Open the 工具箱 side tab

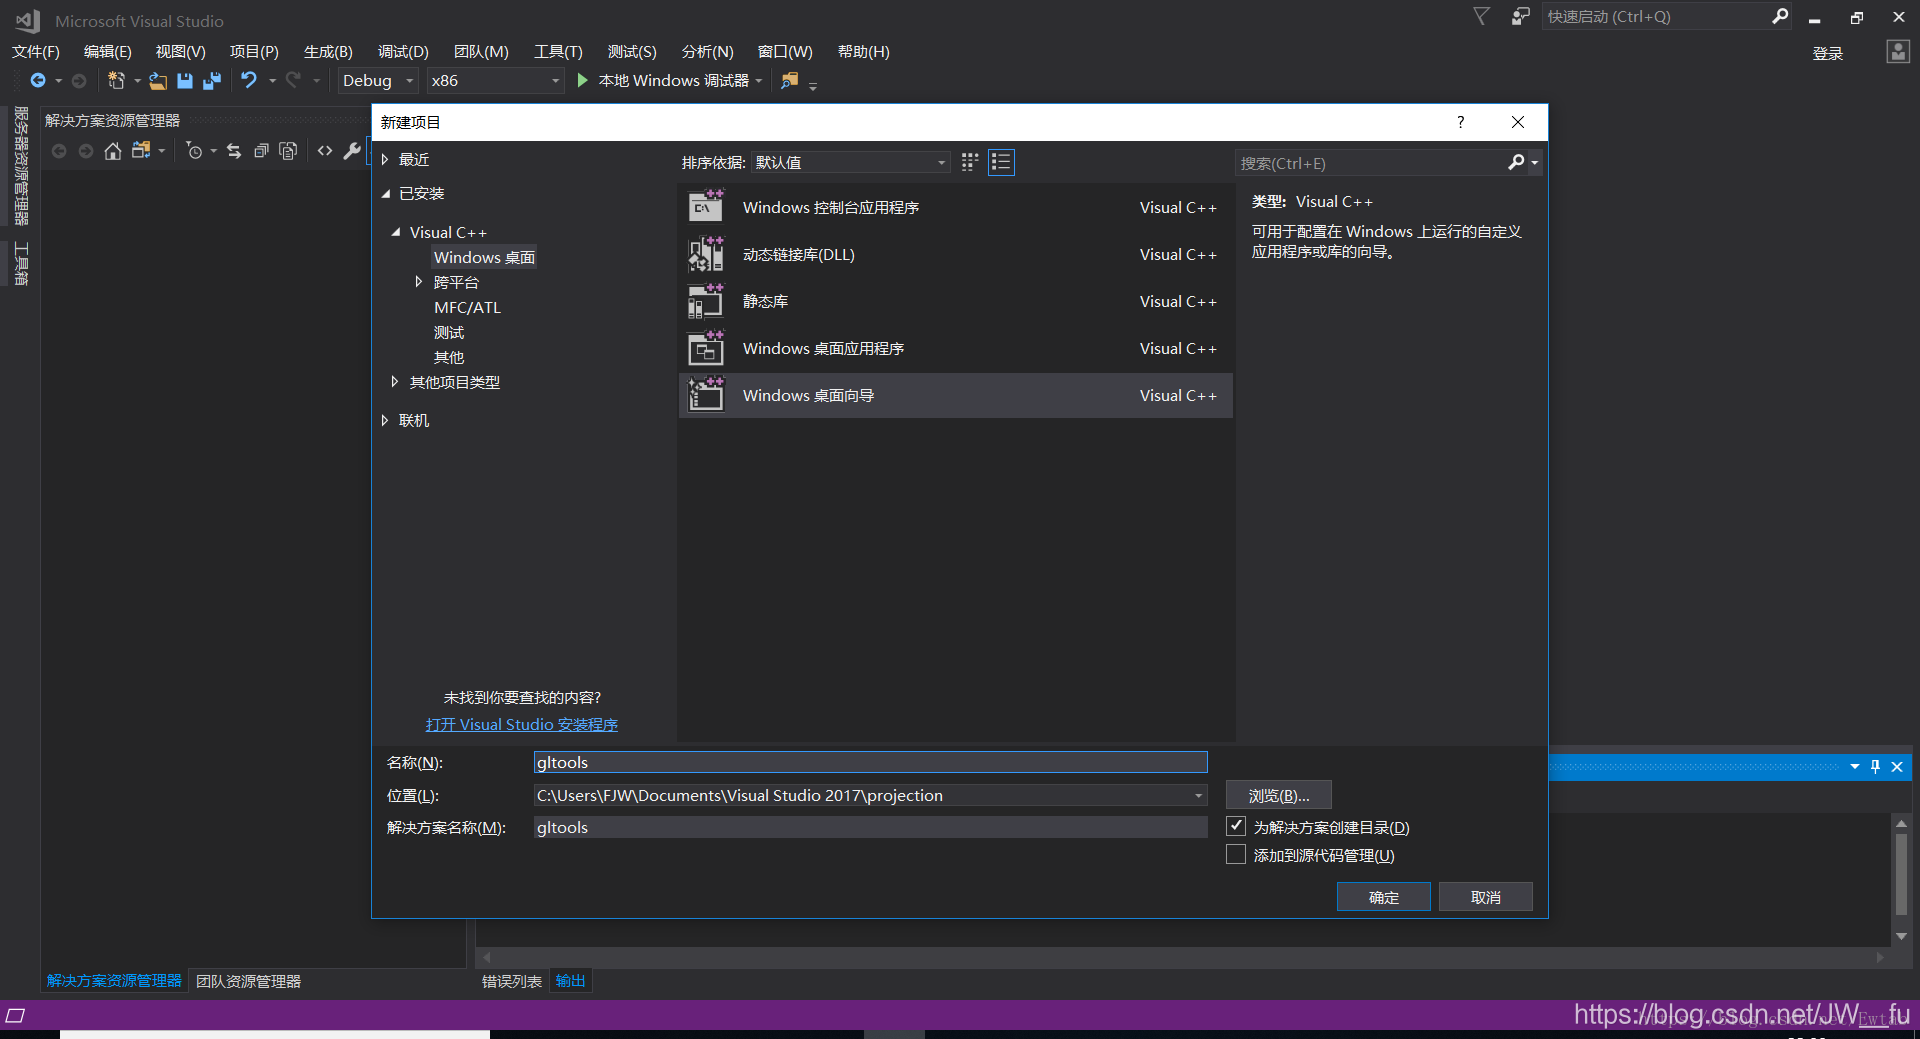tap(21, 264)
